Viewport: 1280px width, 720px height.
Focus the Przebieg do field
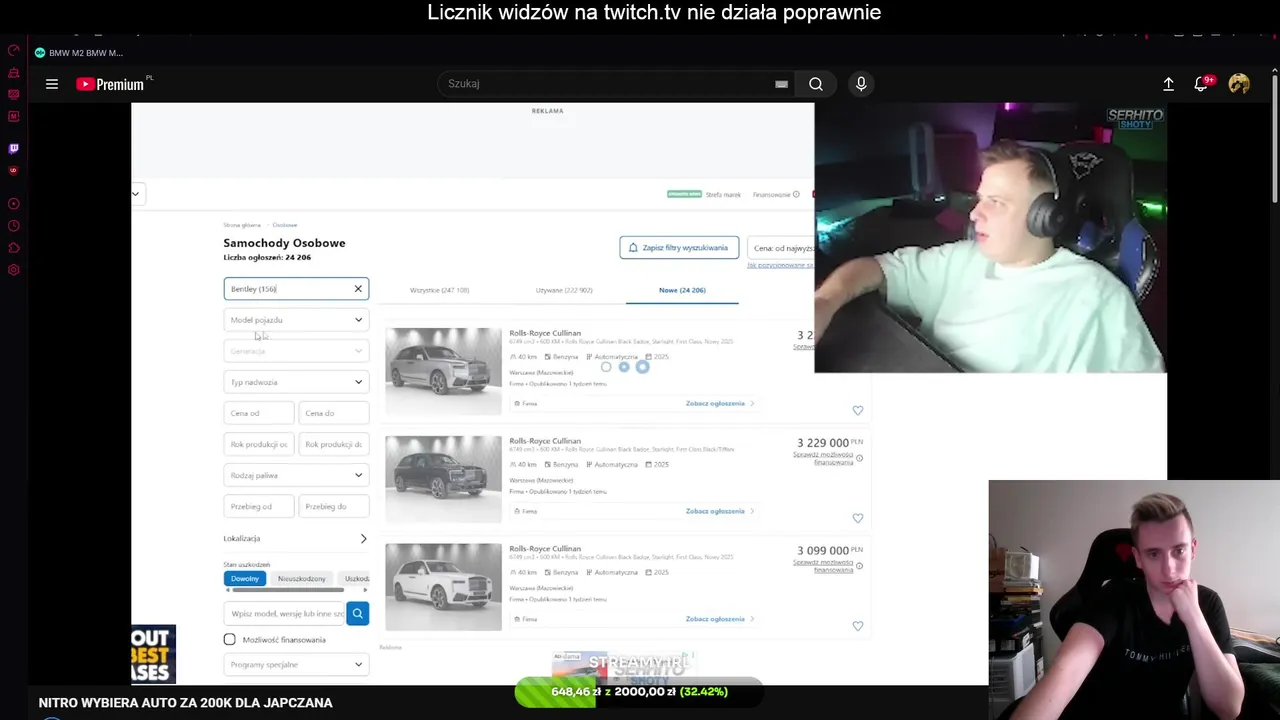pos(333,506)
